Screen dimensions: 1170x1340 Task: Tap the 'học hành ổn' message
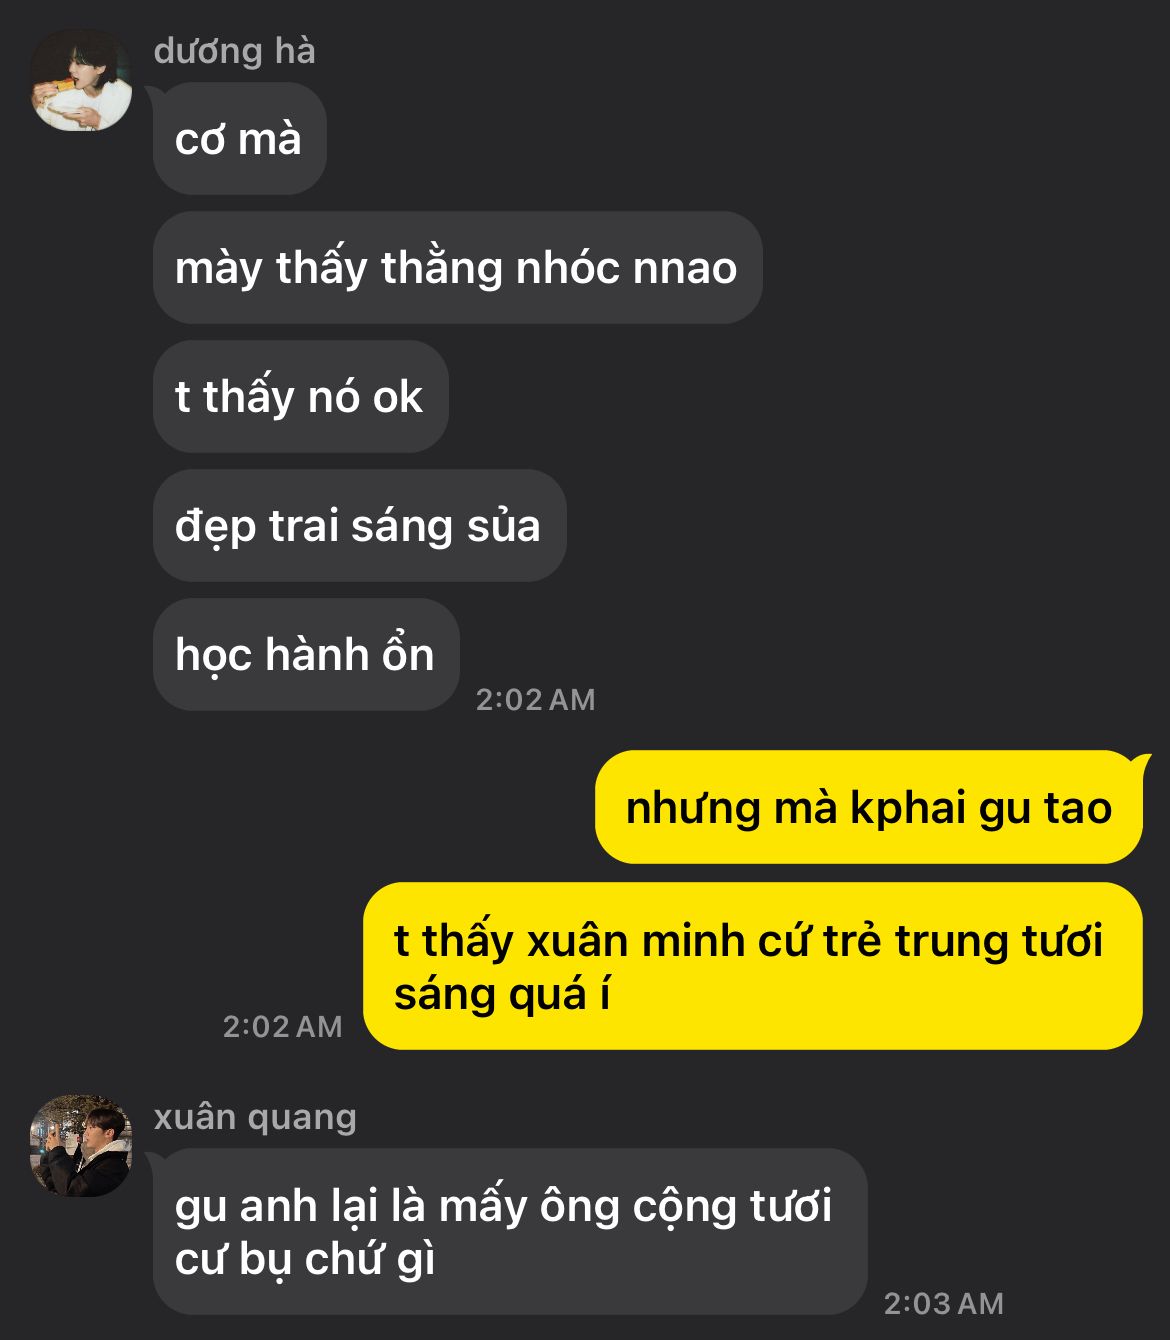point(306,655)
